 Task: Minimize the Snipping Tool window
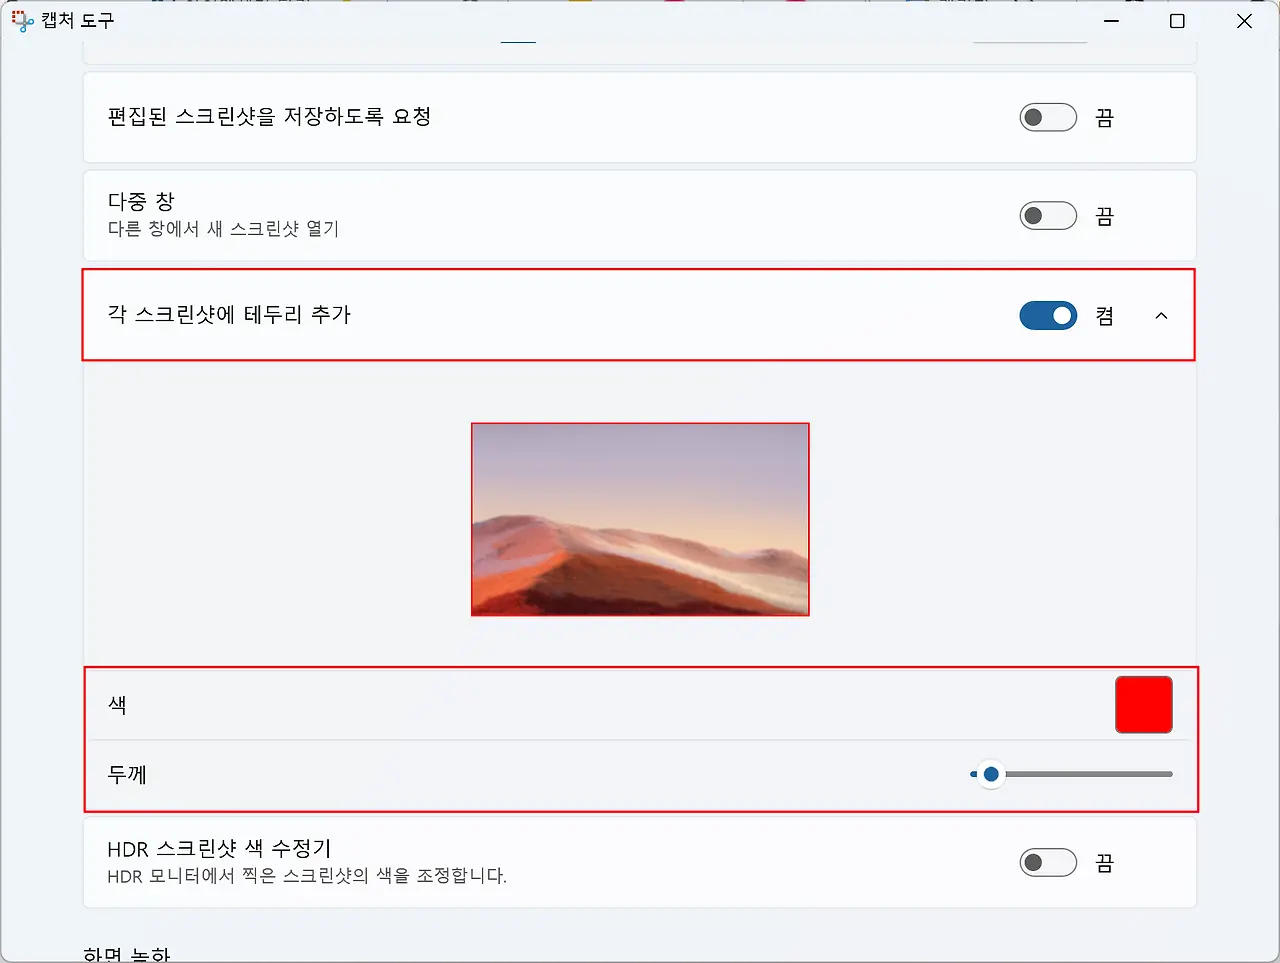[x=1111, y=20]
